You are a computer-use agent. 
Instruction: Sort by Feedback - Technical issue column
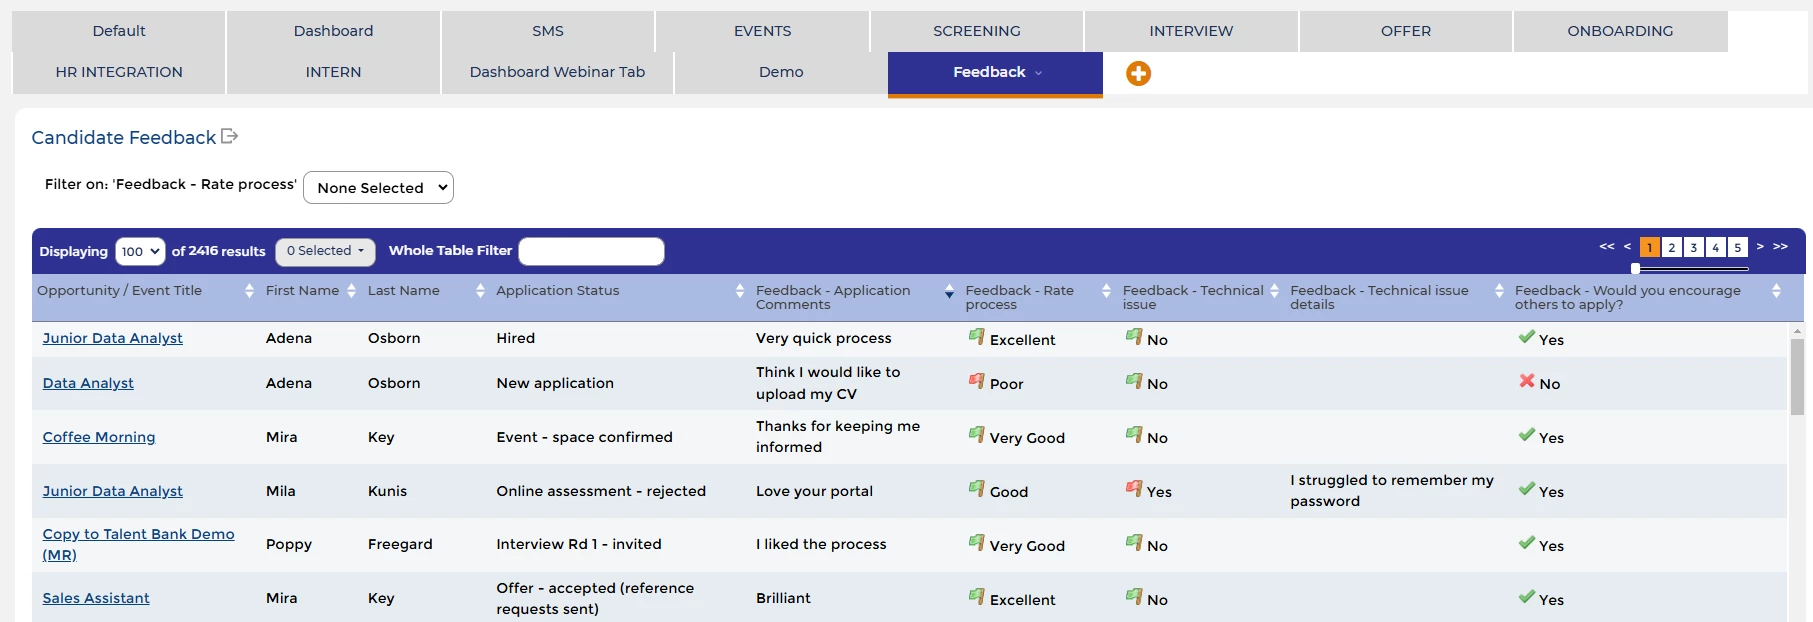coord(1274,291)
